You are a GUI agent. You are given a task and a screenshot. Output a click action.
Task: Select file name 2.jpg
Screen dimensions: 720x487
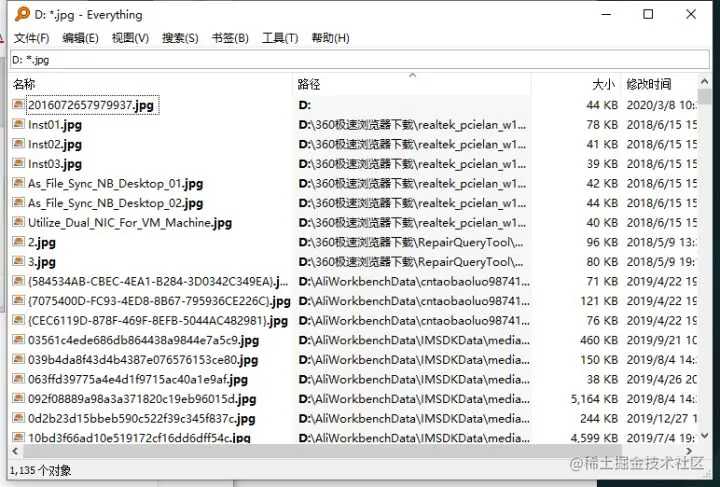click(42, 242)
